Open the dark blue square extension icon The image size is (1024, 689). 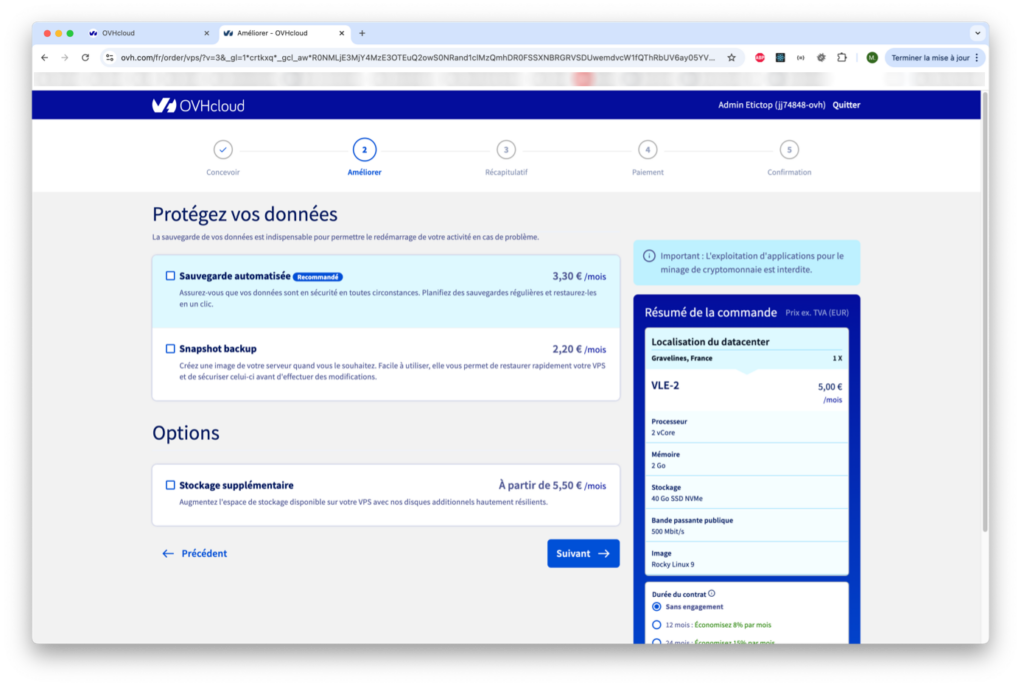click(780, 57)
